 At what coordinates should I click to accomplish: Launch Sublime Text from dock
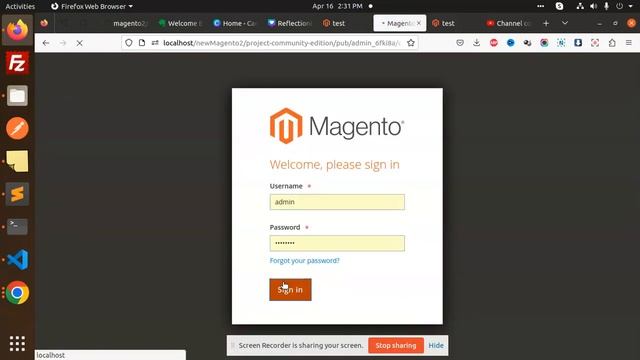point(17,194)
